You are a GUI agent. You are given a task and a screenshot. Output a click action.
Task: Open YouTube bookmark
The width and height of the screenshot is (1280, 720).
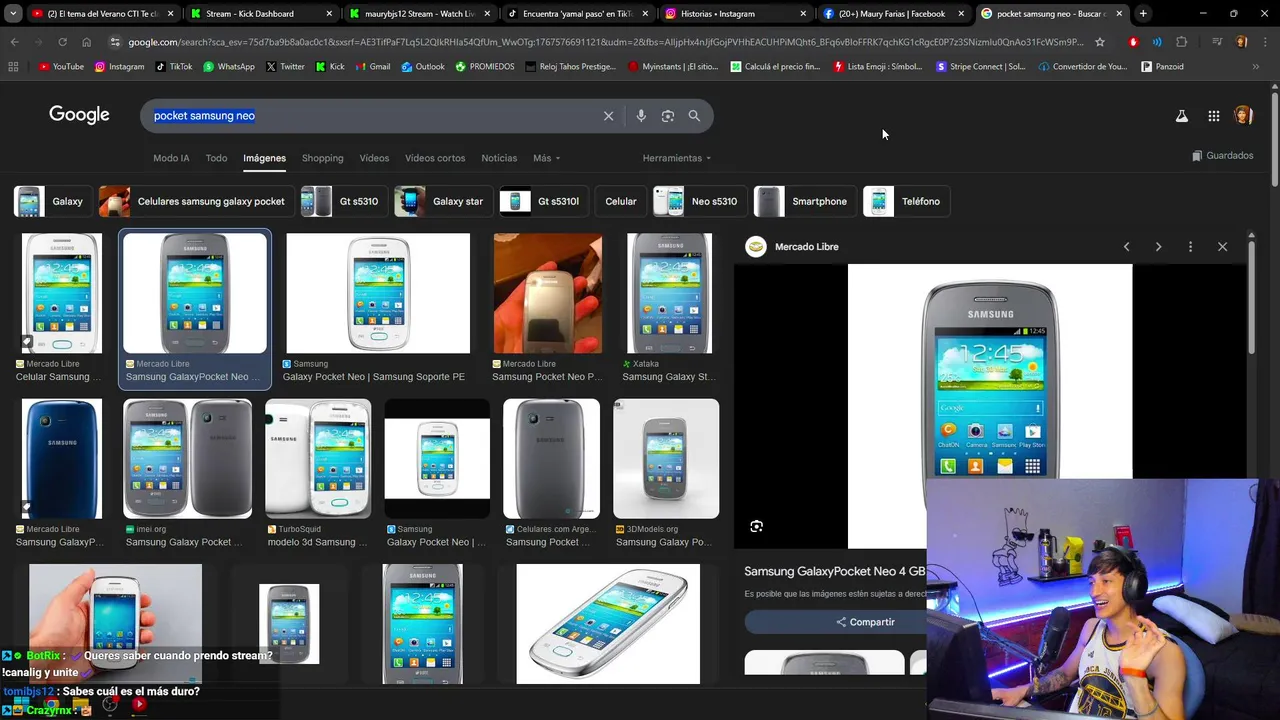[x=61, y=67]
